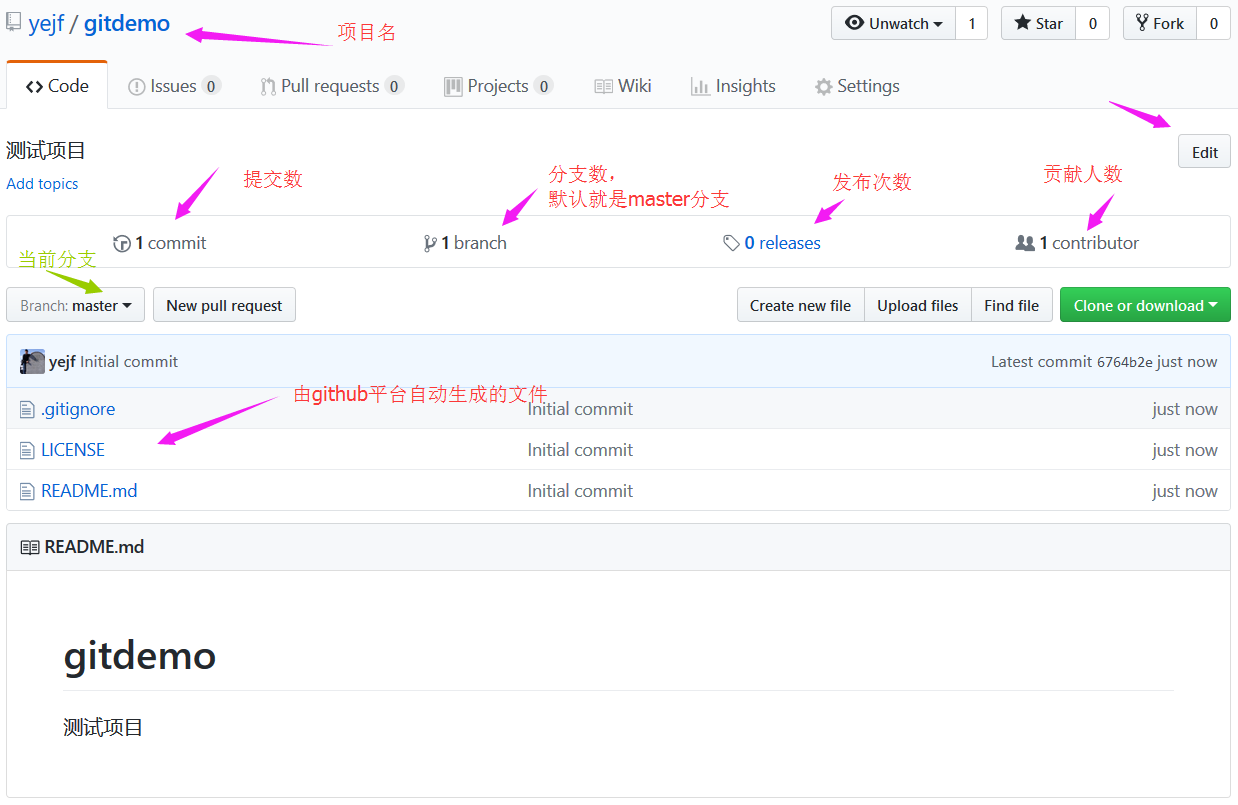The width and height of the screenshot is (1238, 805).
Task: Open the Initial commit message beside yejf
Action: [129, 362]
